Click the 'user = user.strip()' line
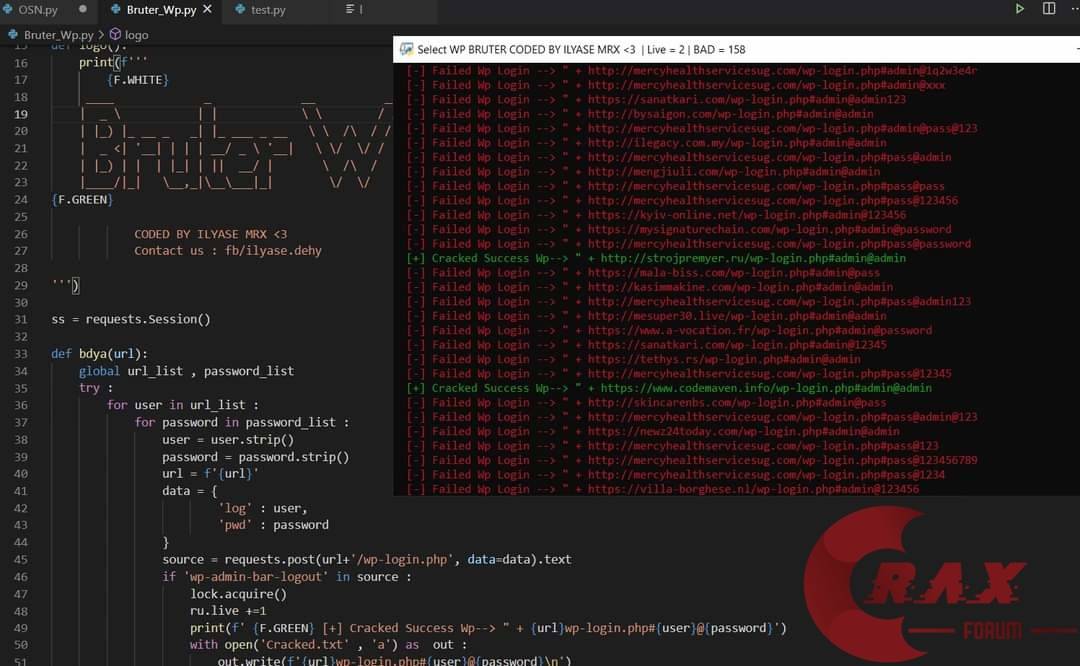This screenshot has width=1080, height=666. coord(228,439)
